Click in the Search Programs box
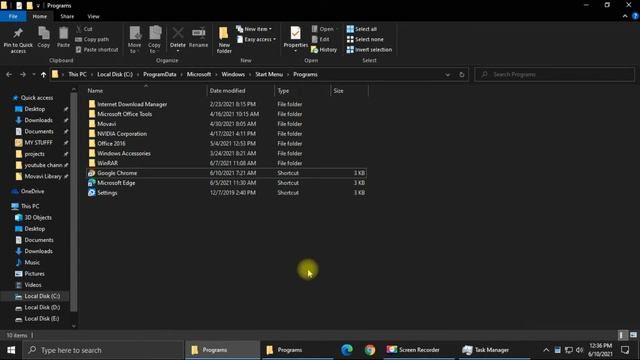Screen dimensions: 640x360 pos(554,75)
